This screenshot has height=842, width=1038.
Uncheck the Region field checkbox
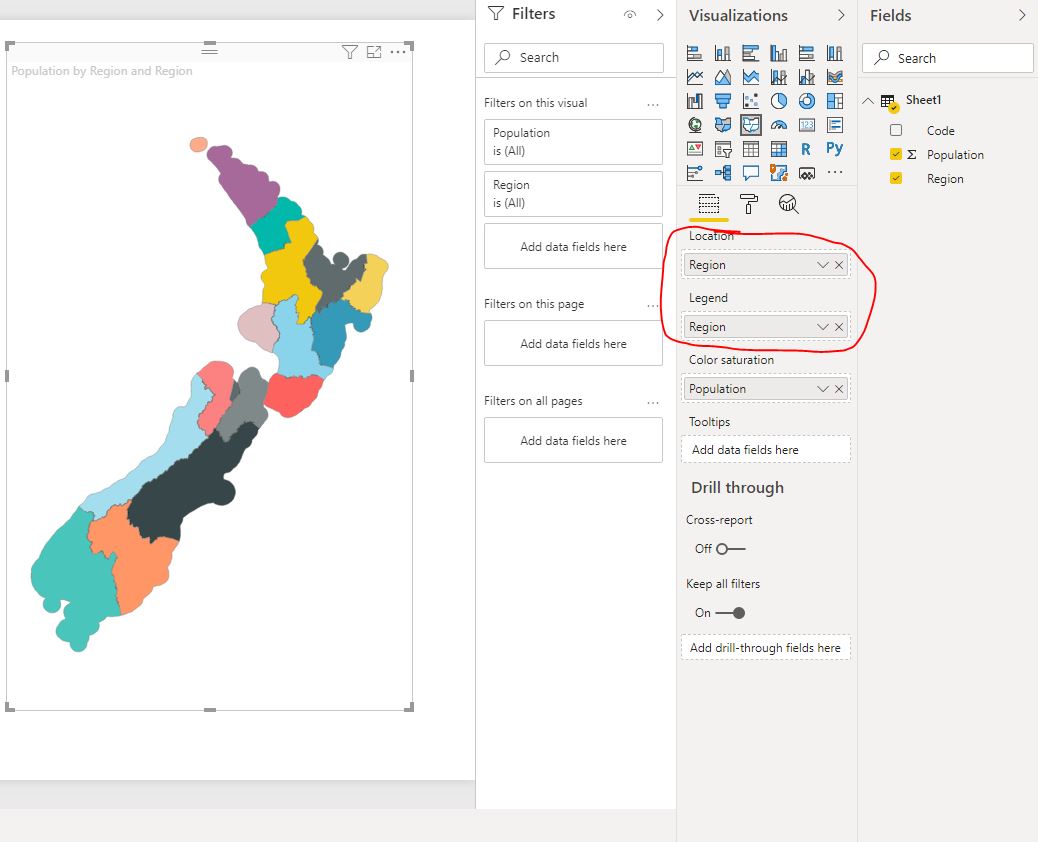(896, 178)
